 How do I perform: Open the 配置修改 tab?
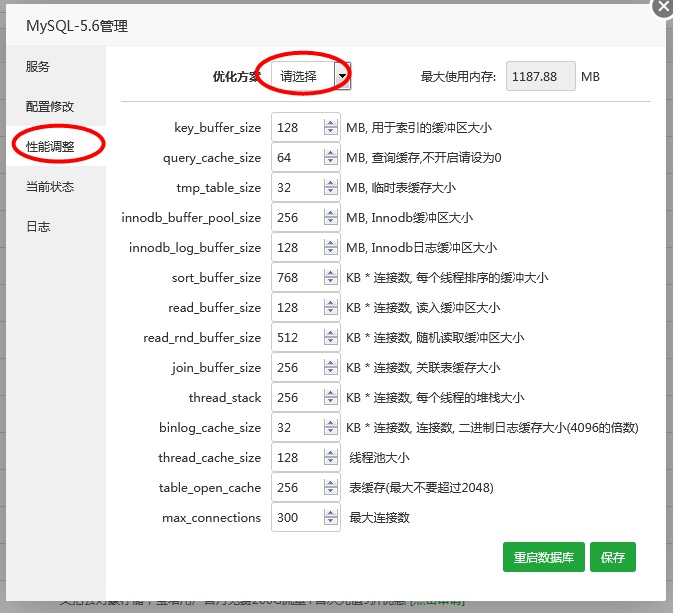point(56,106)
